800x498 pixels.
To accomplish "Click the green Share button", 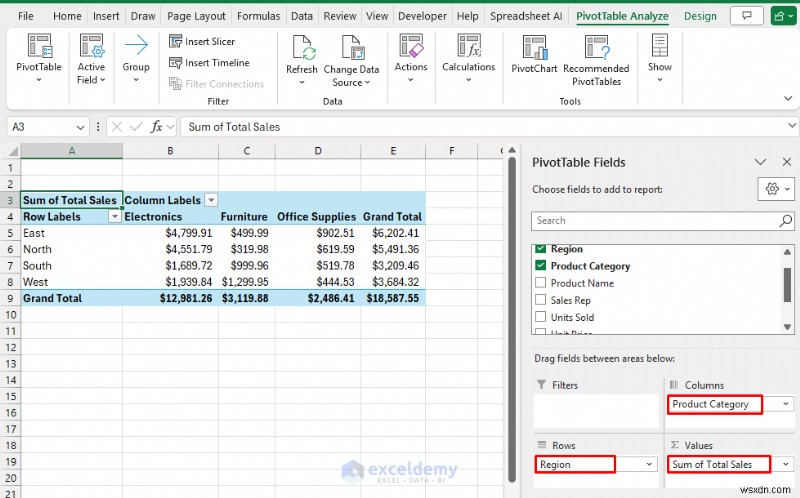I will [x=784, y=16].
